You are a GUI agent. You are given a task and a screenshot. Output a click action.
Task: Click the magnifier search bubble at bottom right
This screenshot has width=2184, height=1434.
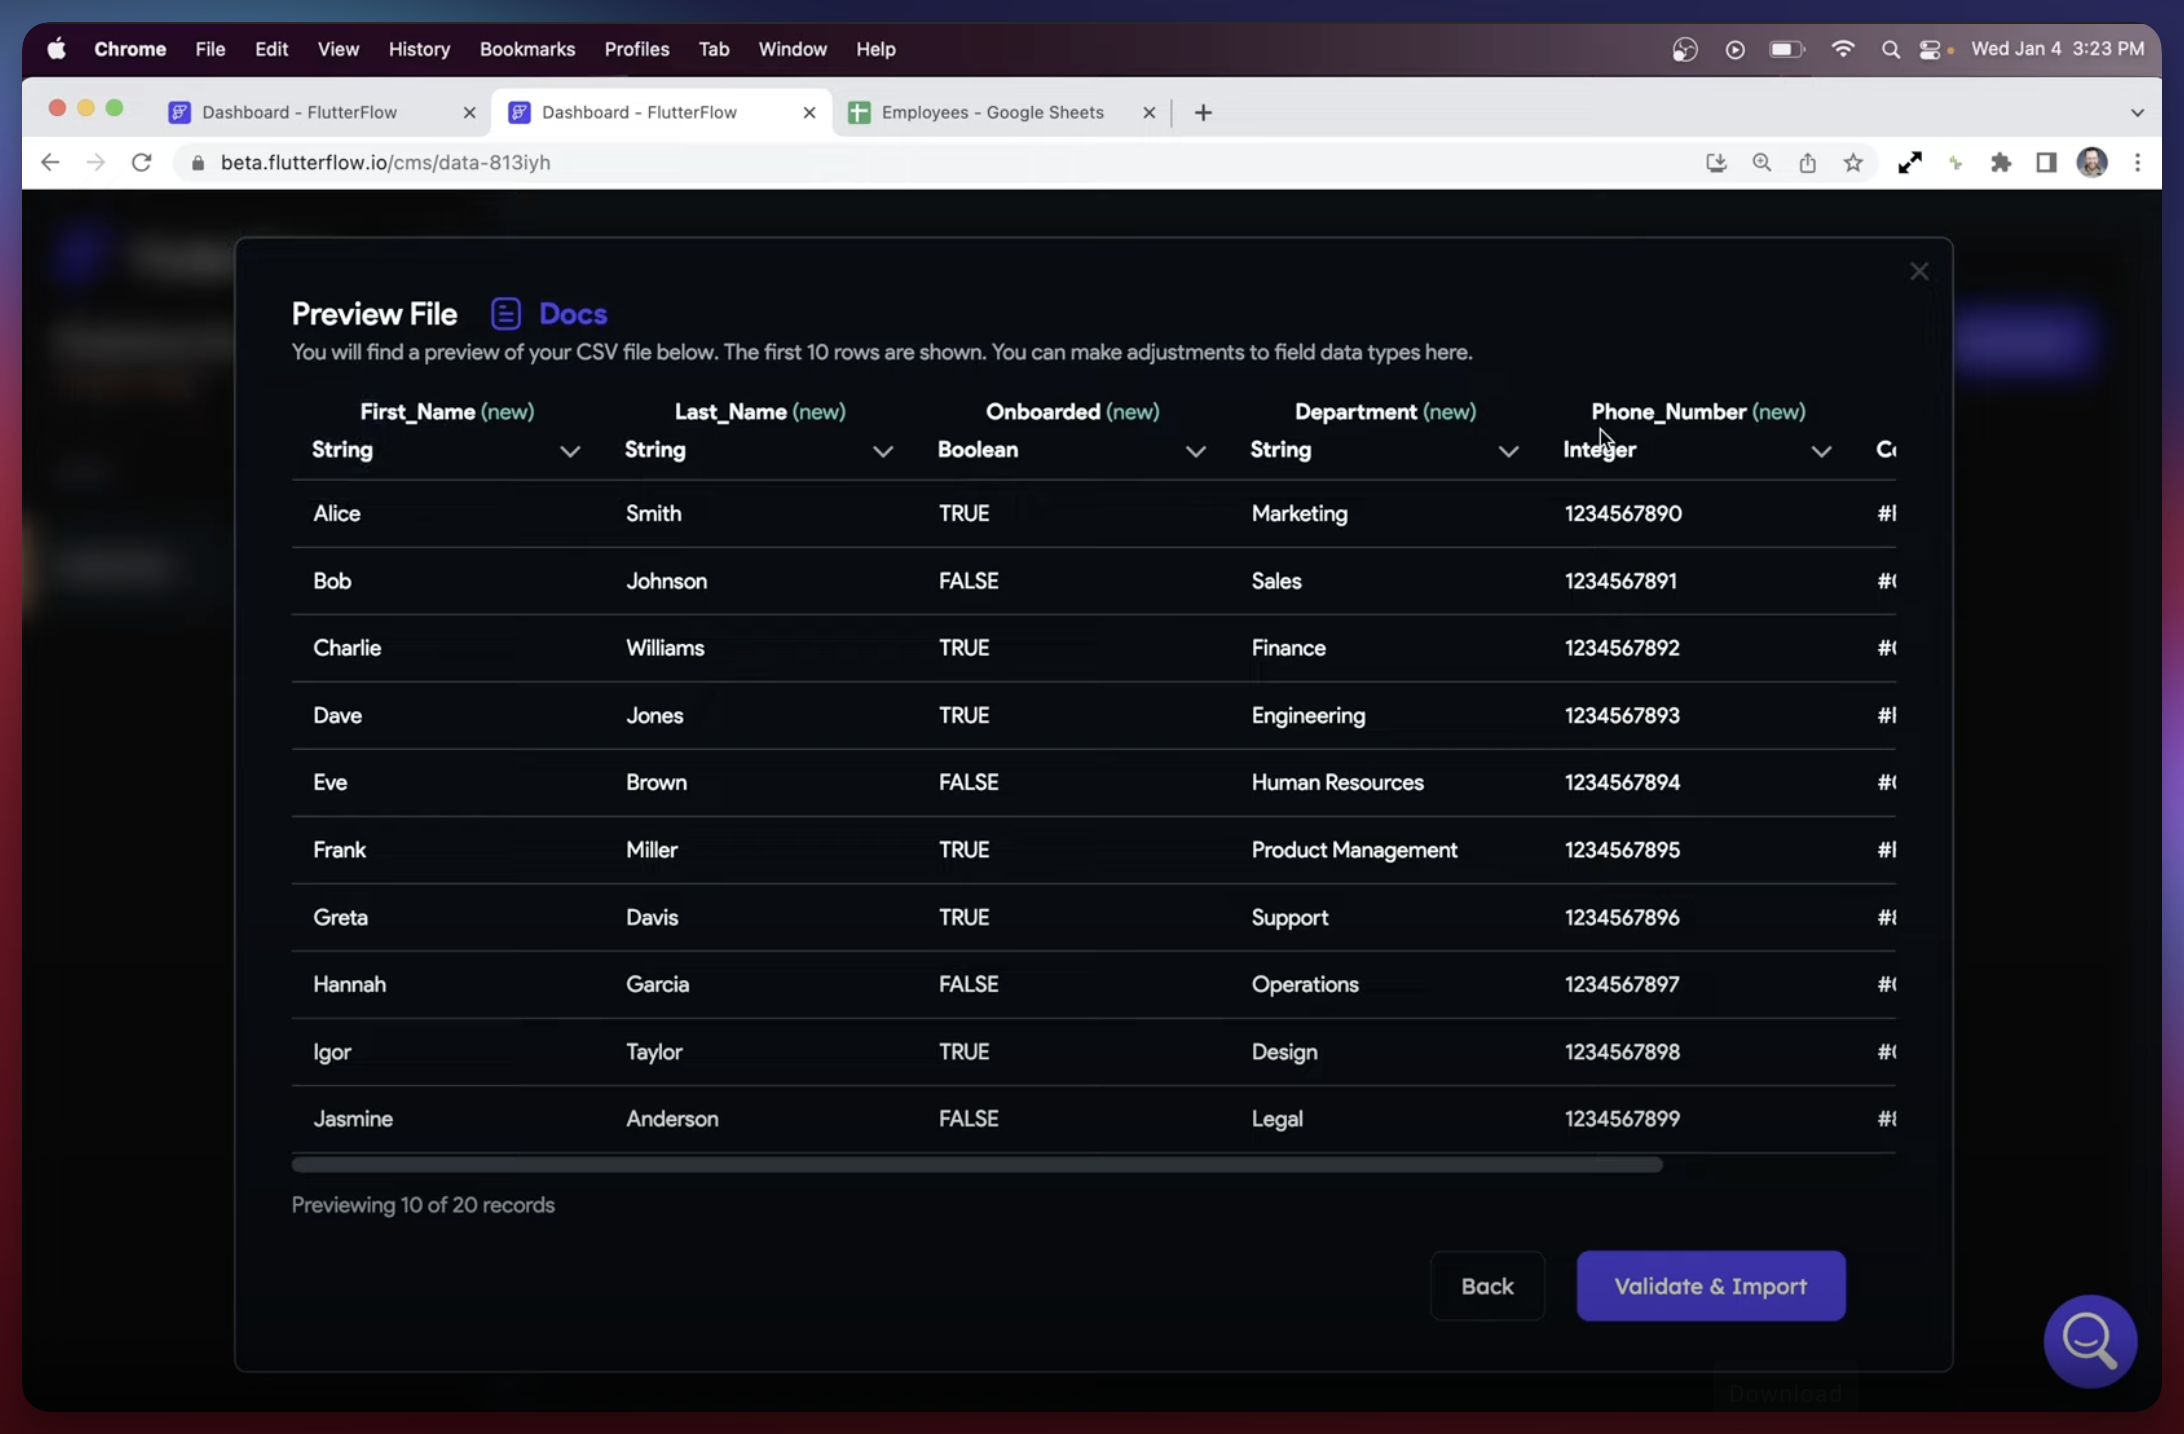point(2090,1340)
